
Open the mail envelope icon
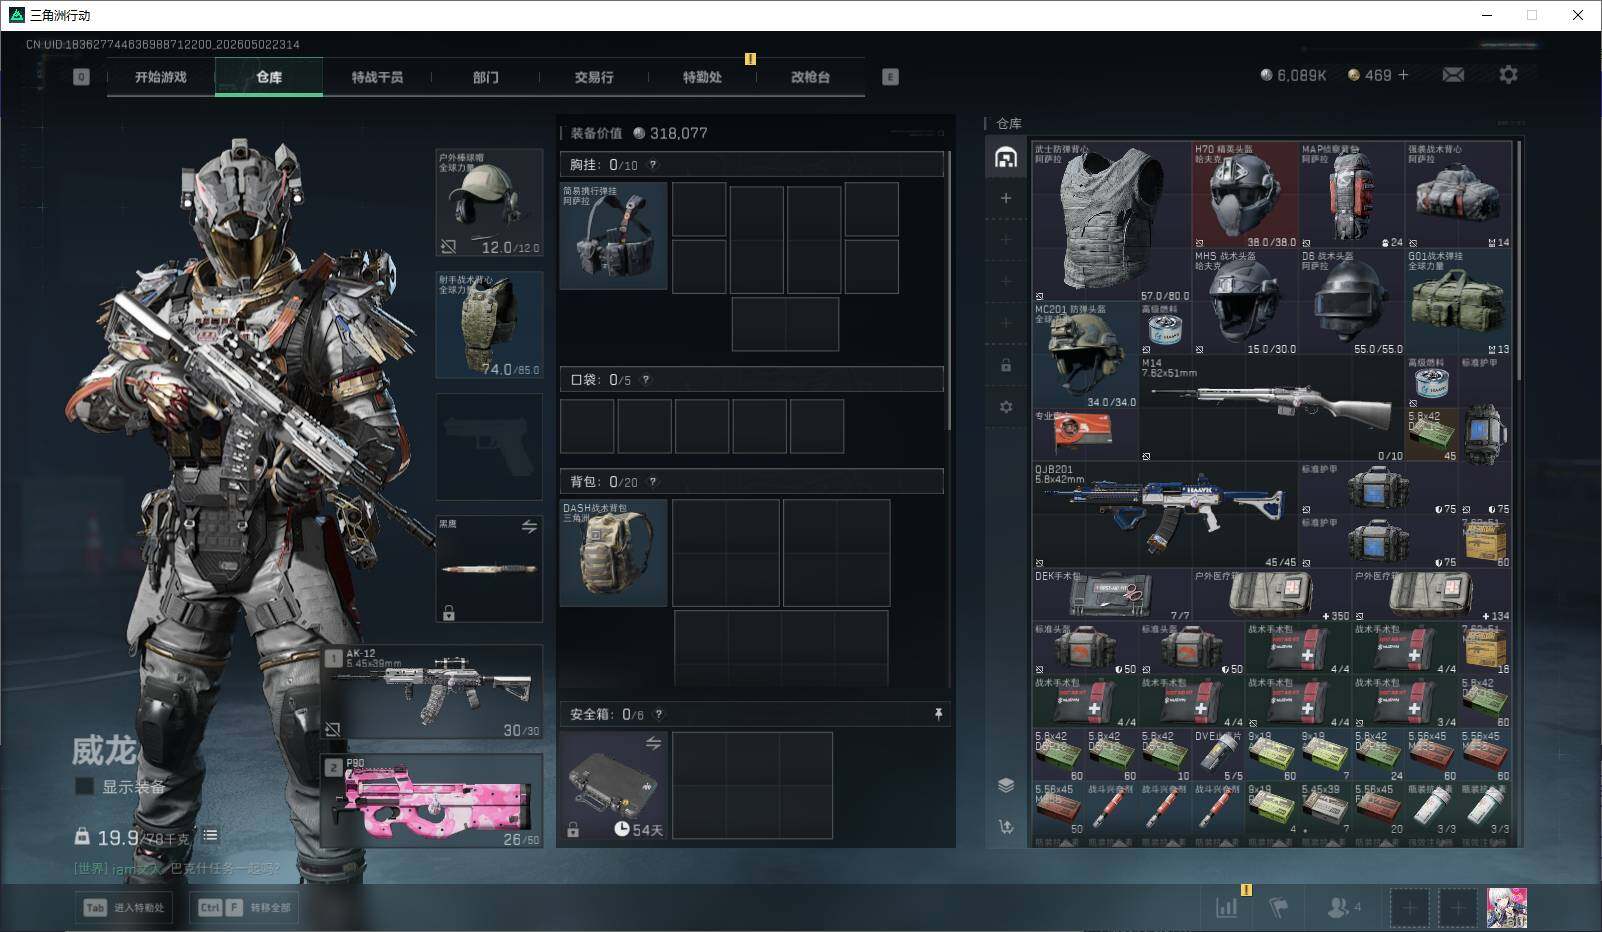click(1453, 75)
